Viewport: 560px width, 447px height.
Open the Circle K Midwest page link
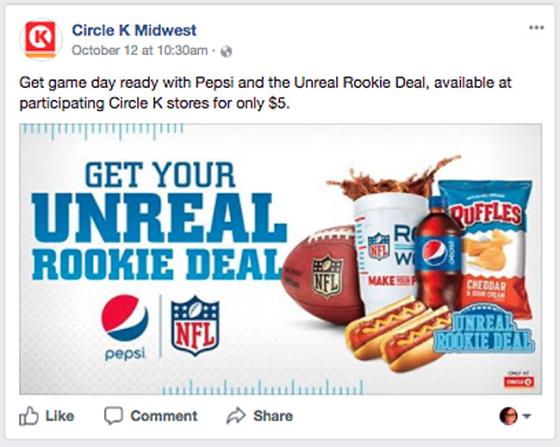click(x=134, y=30)
